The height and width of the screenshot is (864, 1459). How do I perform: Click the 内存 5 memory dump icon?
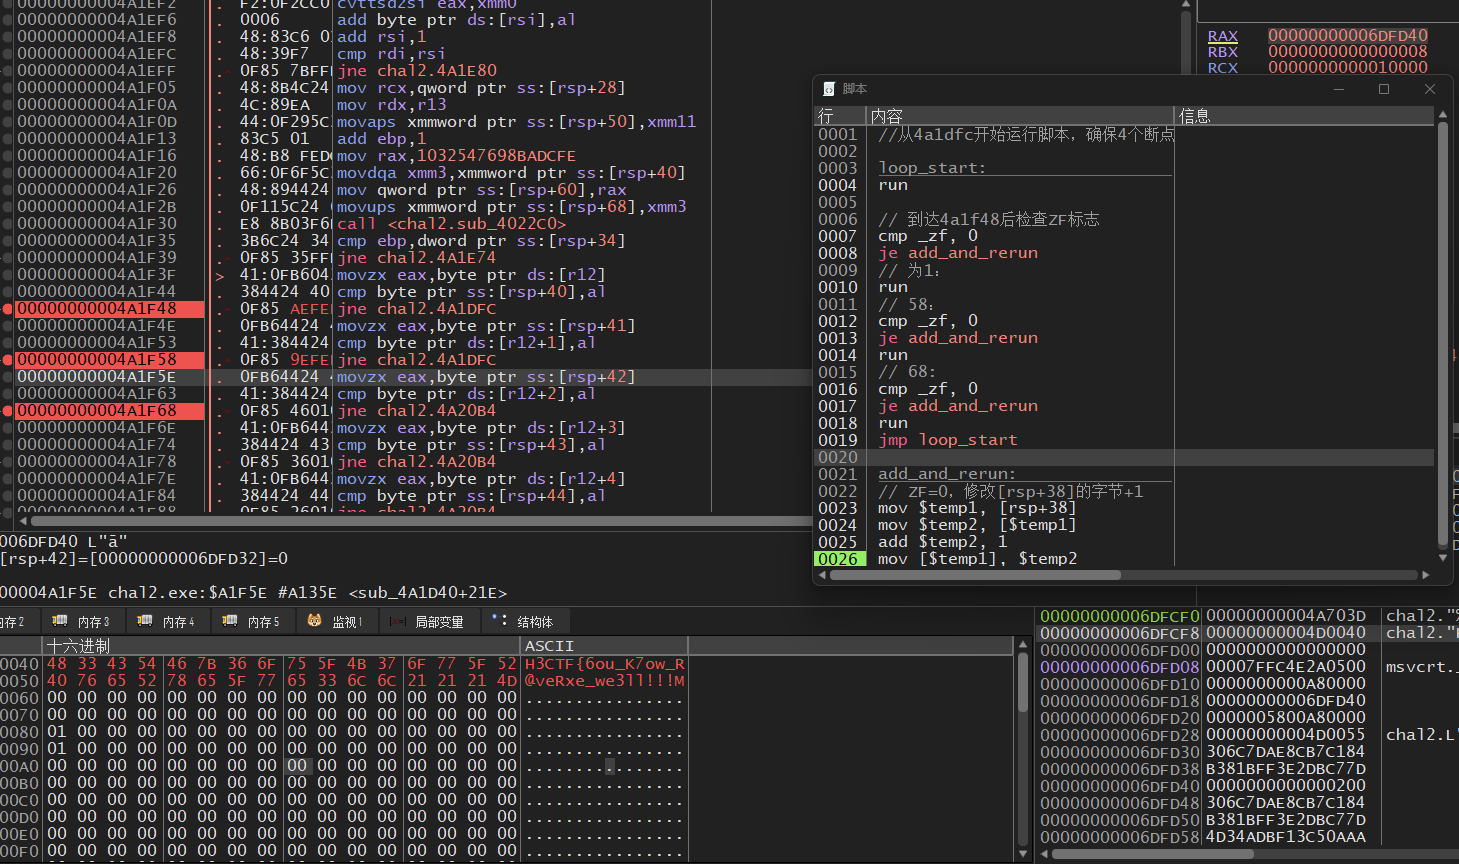point(230,621)
